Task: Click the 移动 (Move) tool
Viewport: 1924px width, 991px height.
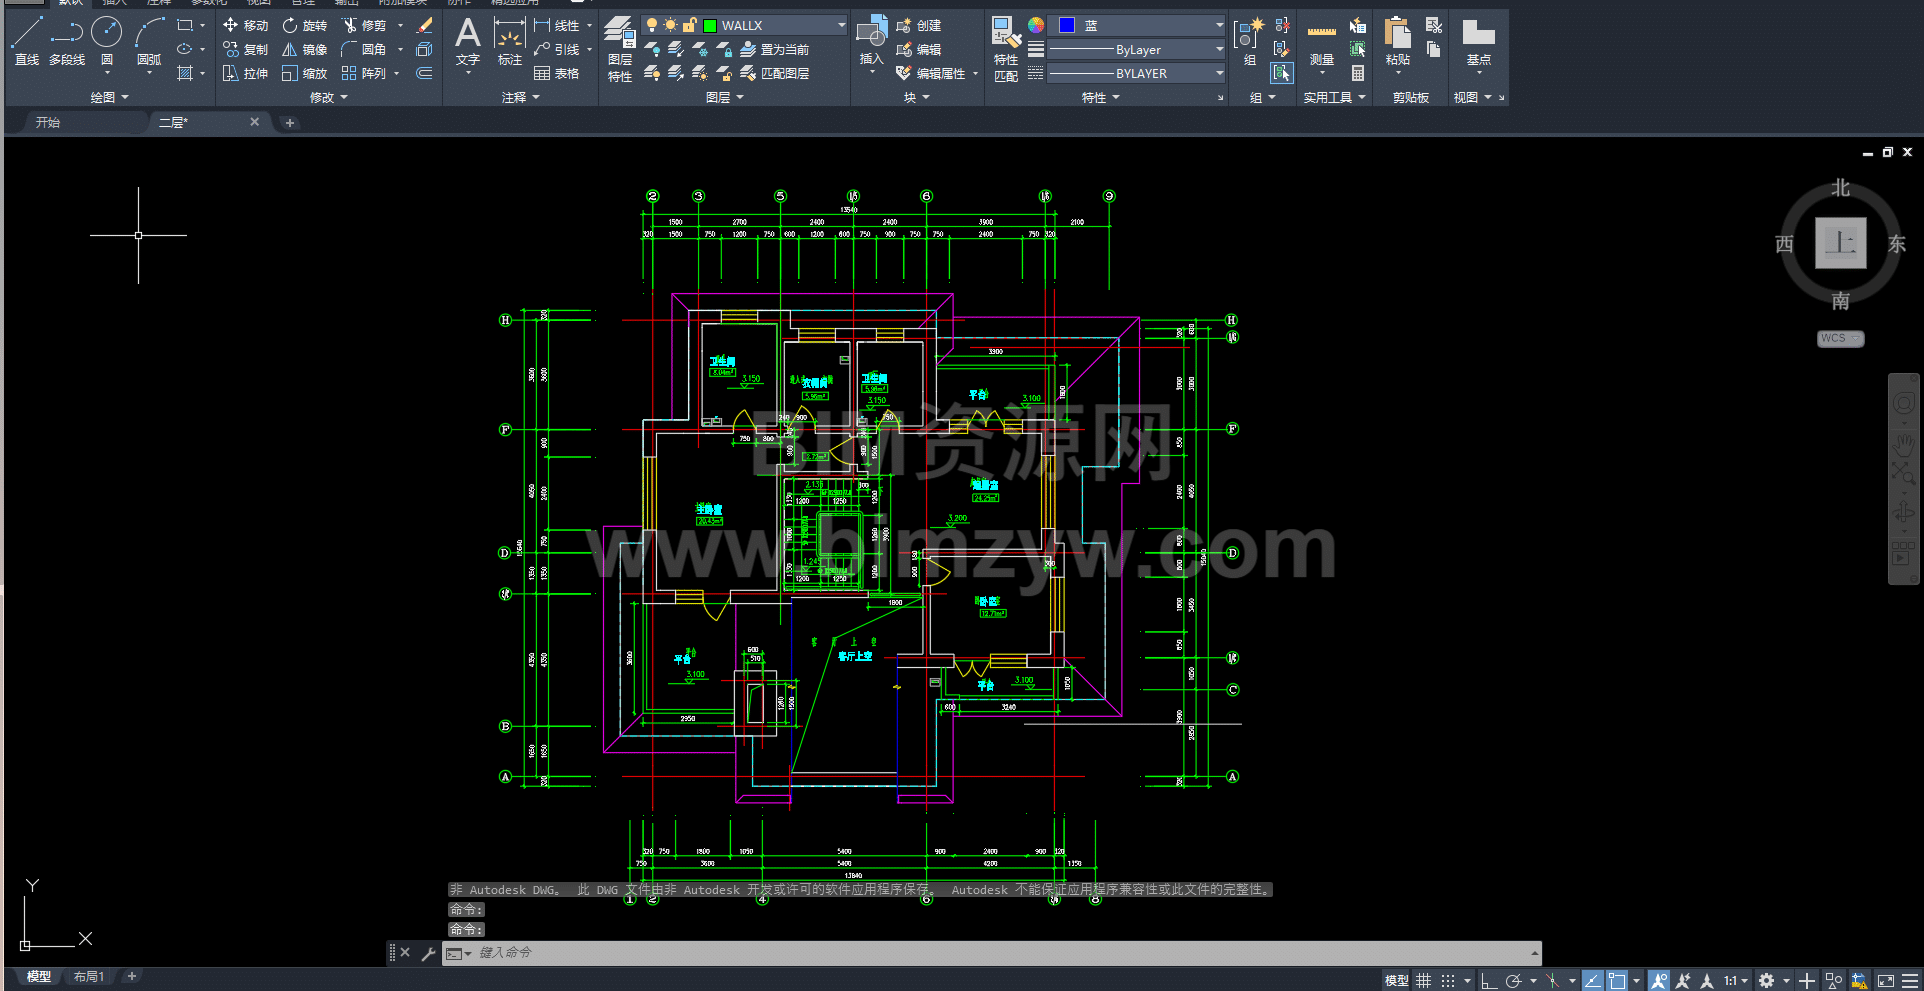Action: click(x=245, y=25)
